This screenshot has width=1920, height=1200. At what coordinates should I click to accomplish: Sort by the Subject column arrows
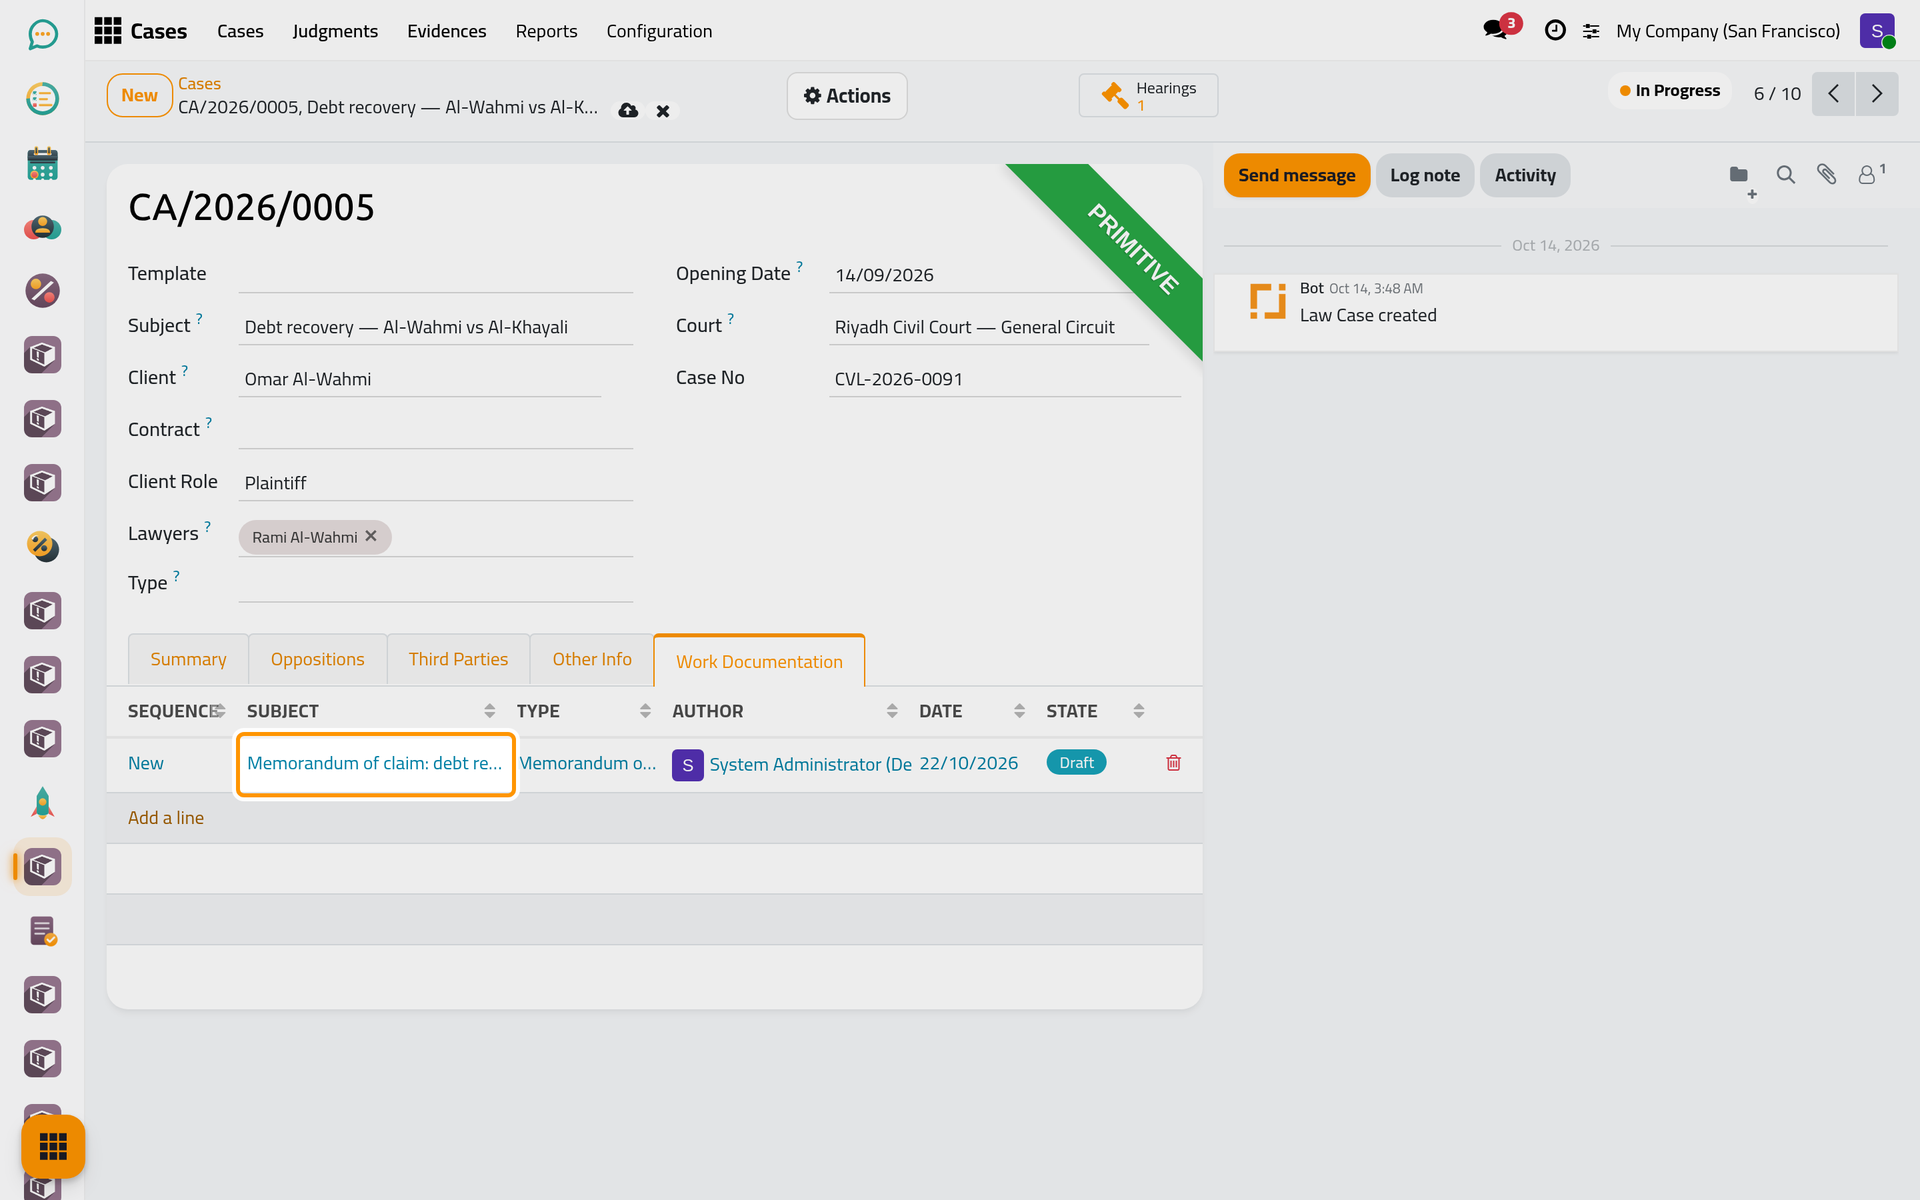pos(489,711)
